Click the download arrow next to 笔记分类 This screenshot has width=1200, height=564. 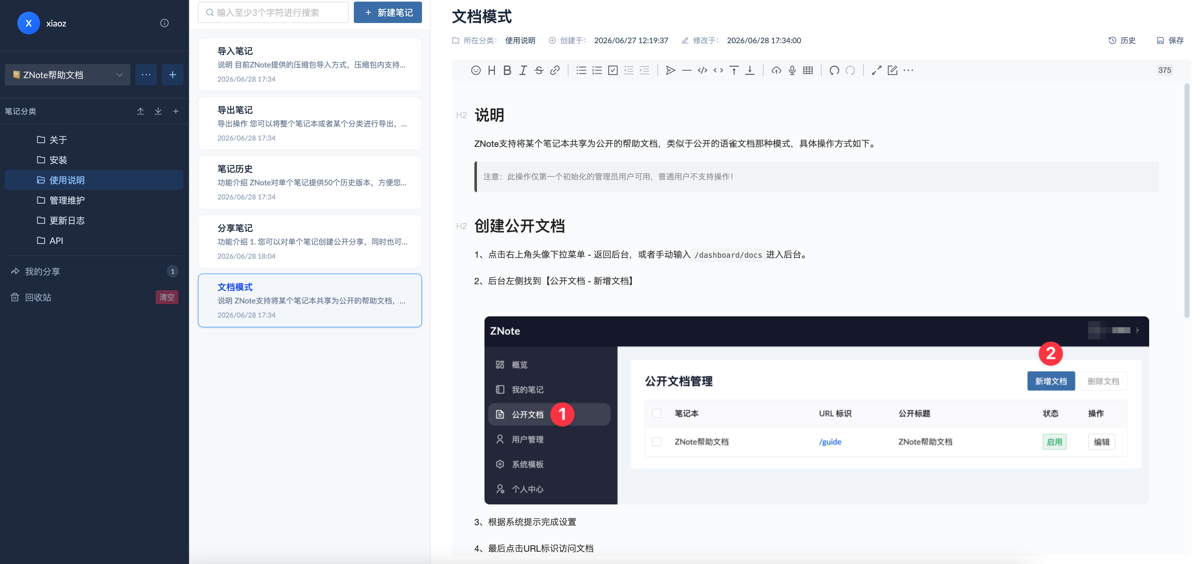click(158, 111)
